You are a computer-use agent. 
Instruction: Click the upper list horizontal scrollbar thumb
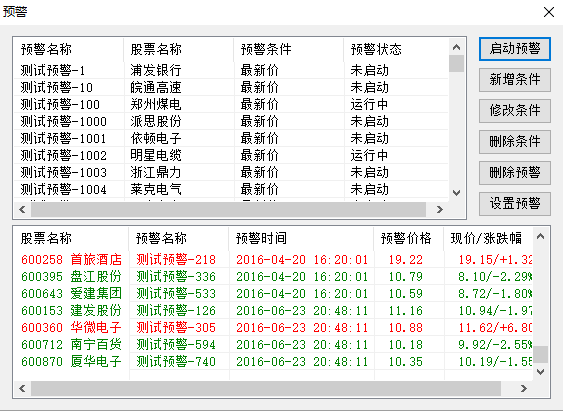[x=228, y=209]
